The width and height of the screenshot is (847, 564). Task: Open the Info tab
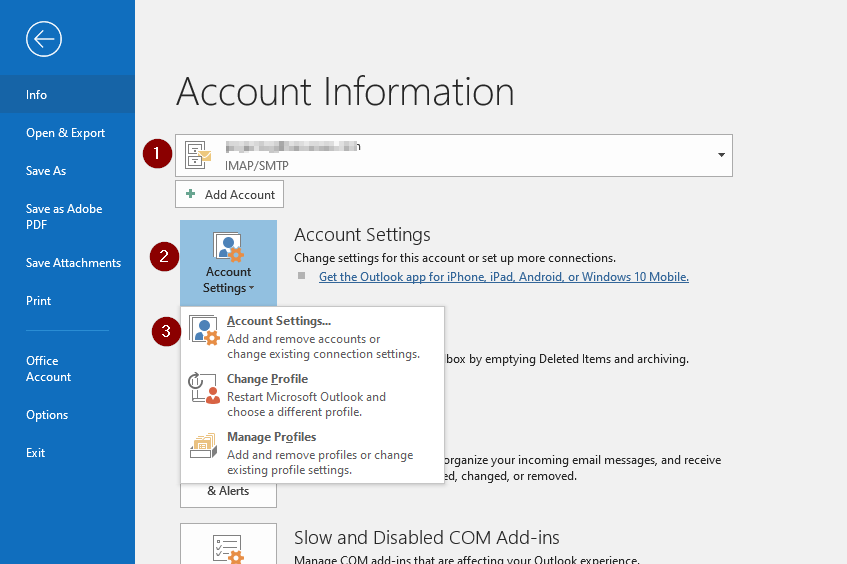(67, 95)
